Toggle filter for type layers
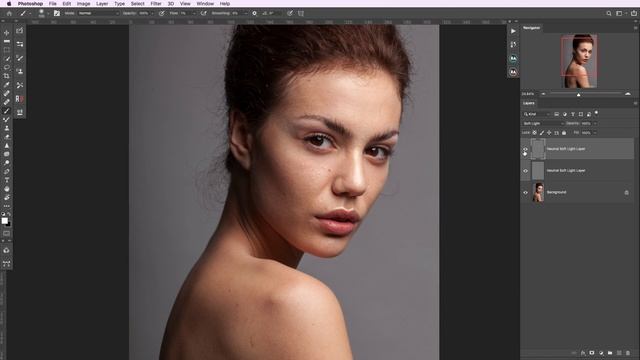640x360 pixels. point(573,114)
